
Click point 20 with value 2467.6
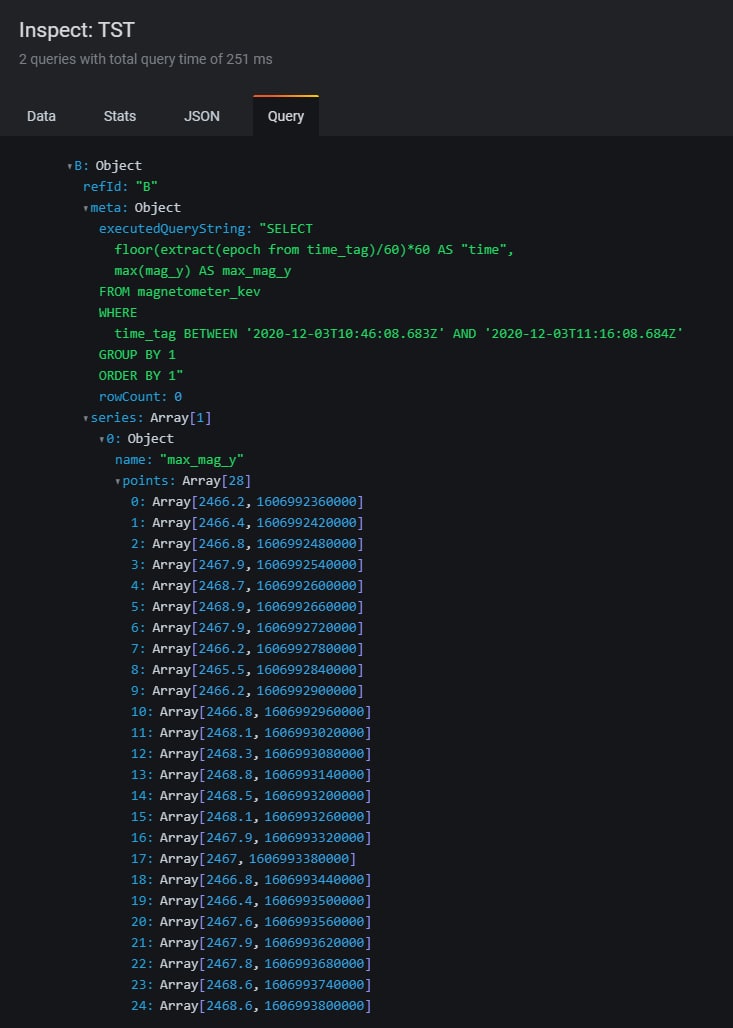pos(230,921)
